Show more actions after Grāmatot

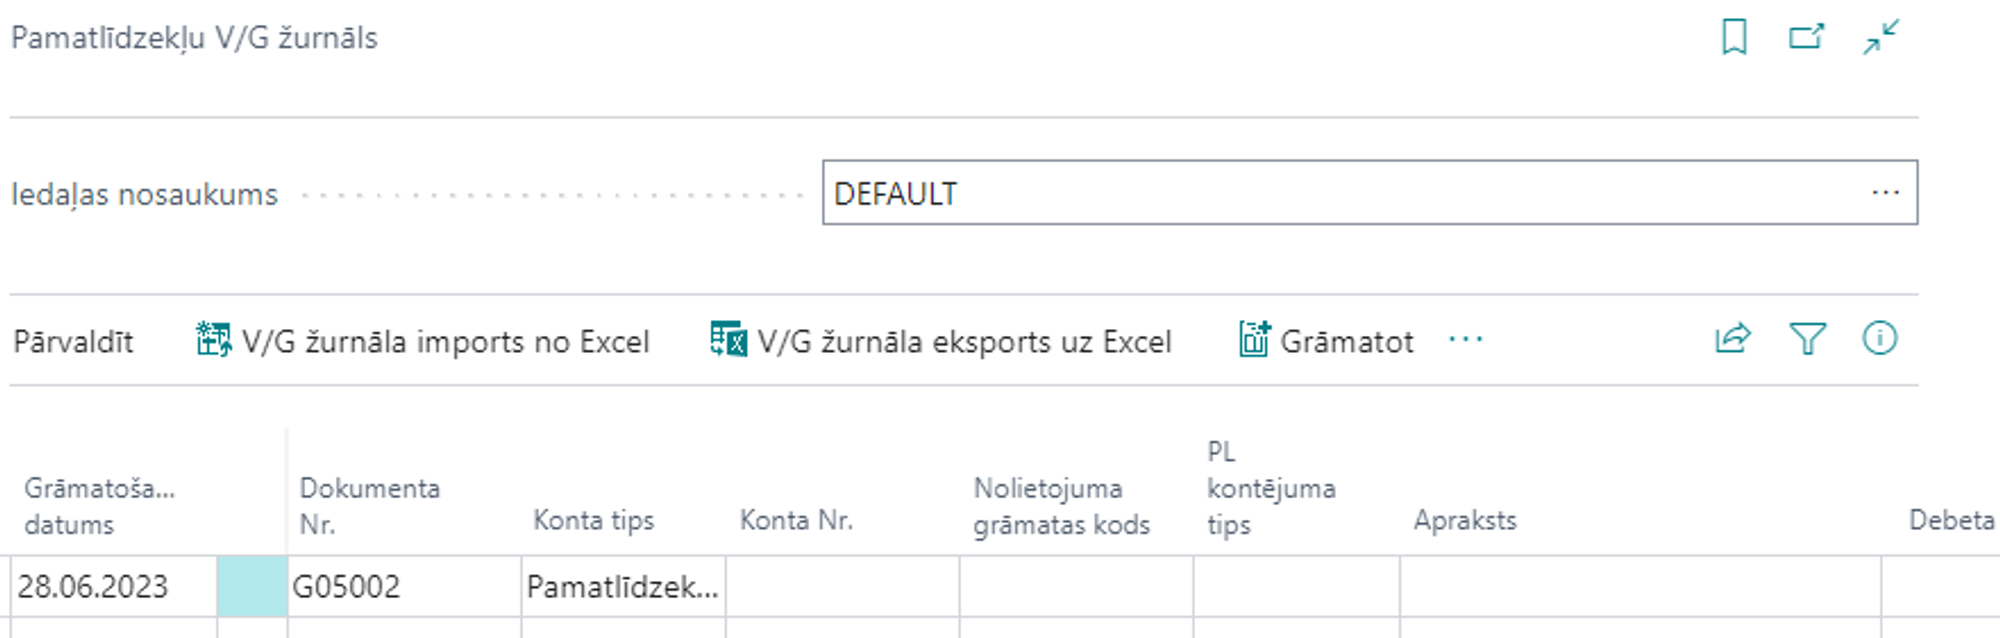tap(1466, 340)
